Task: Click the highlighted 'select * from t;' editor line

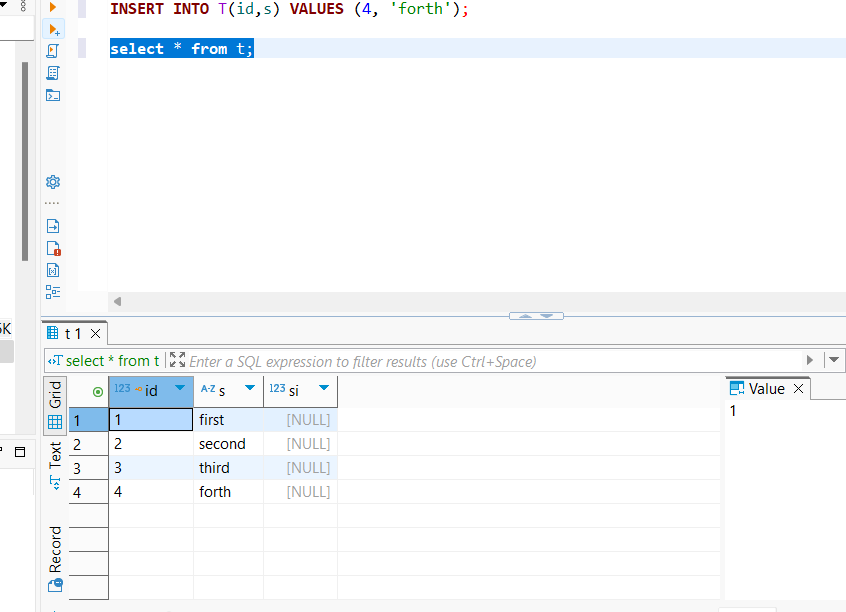Action: pyautogui.click(x=182, y=49)
